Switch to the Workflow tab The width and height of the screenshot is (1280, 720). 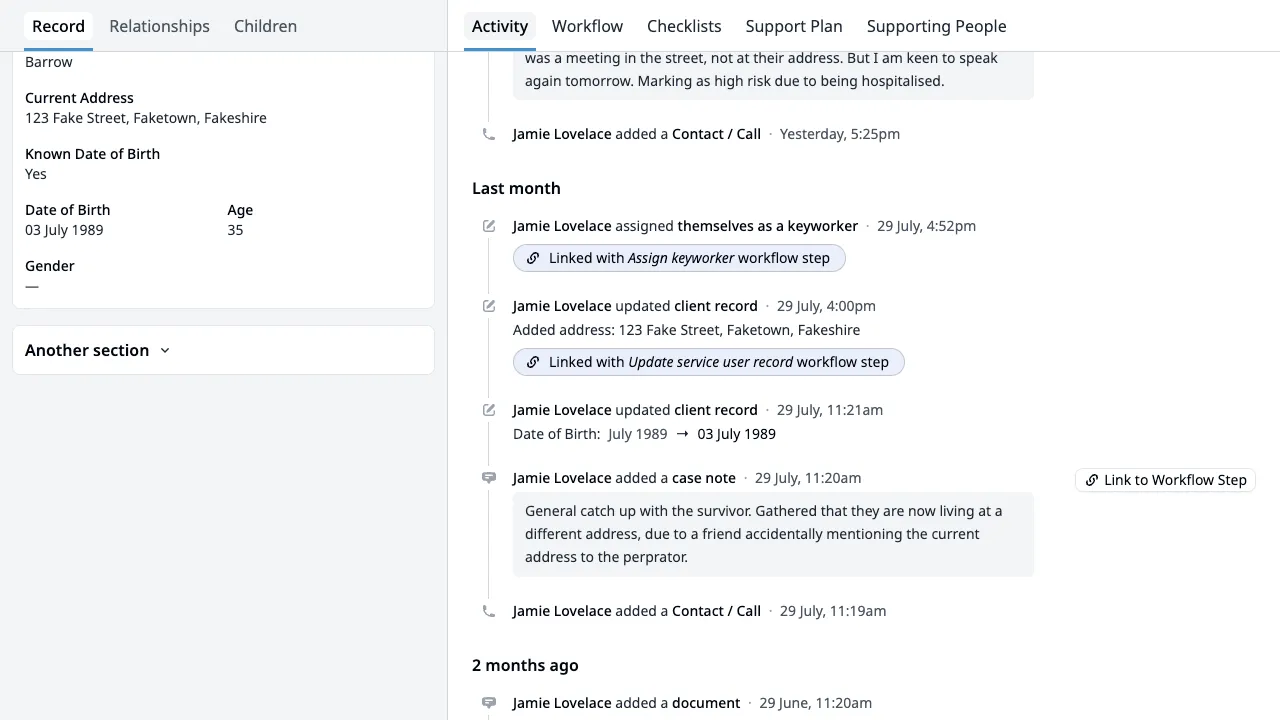pyautogui.click(x=587, y=26)
